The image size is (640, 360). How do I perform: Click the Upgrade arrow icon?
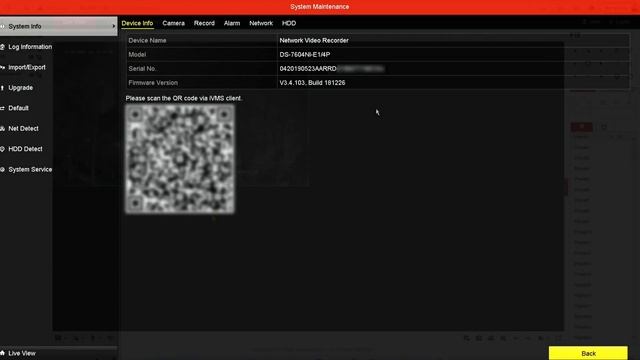[2, 88]
